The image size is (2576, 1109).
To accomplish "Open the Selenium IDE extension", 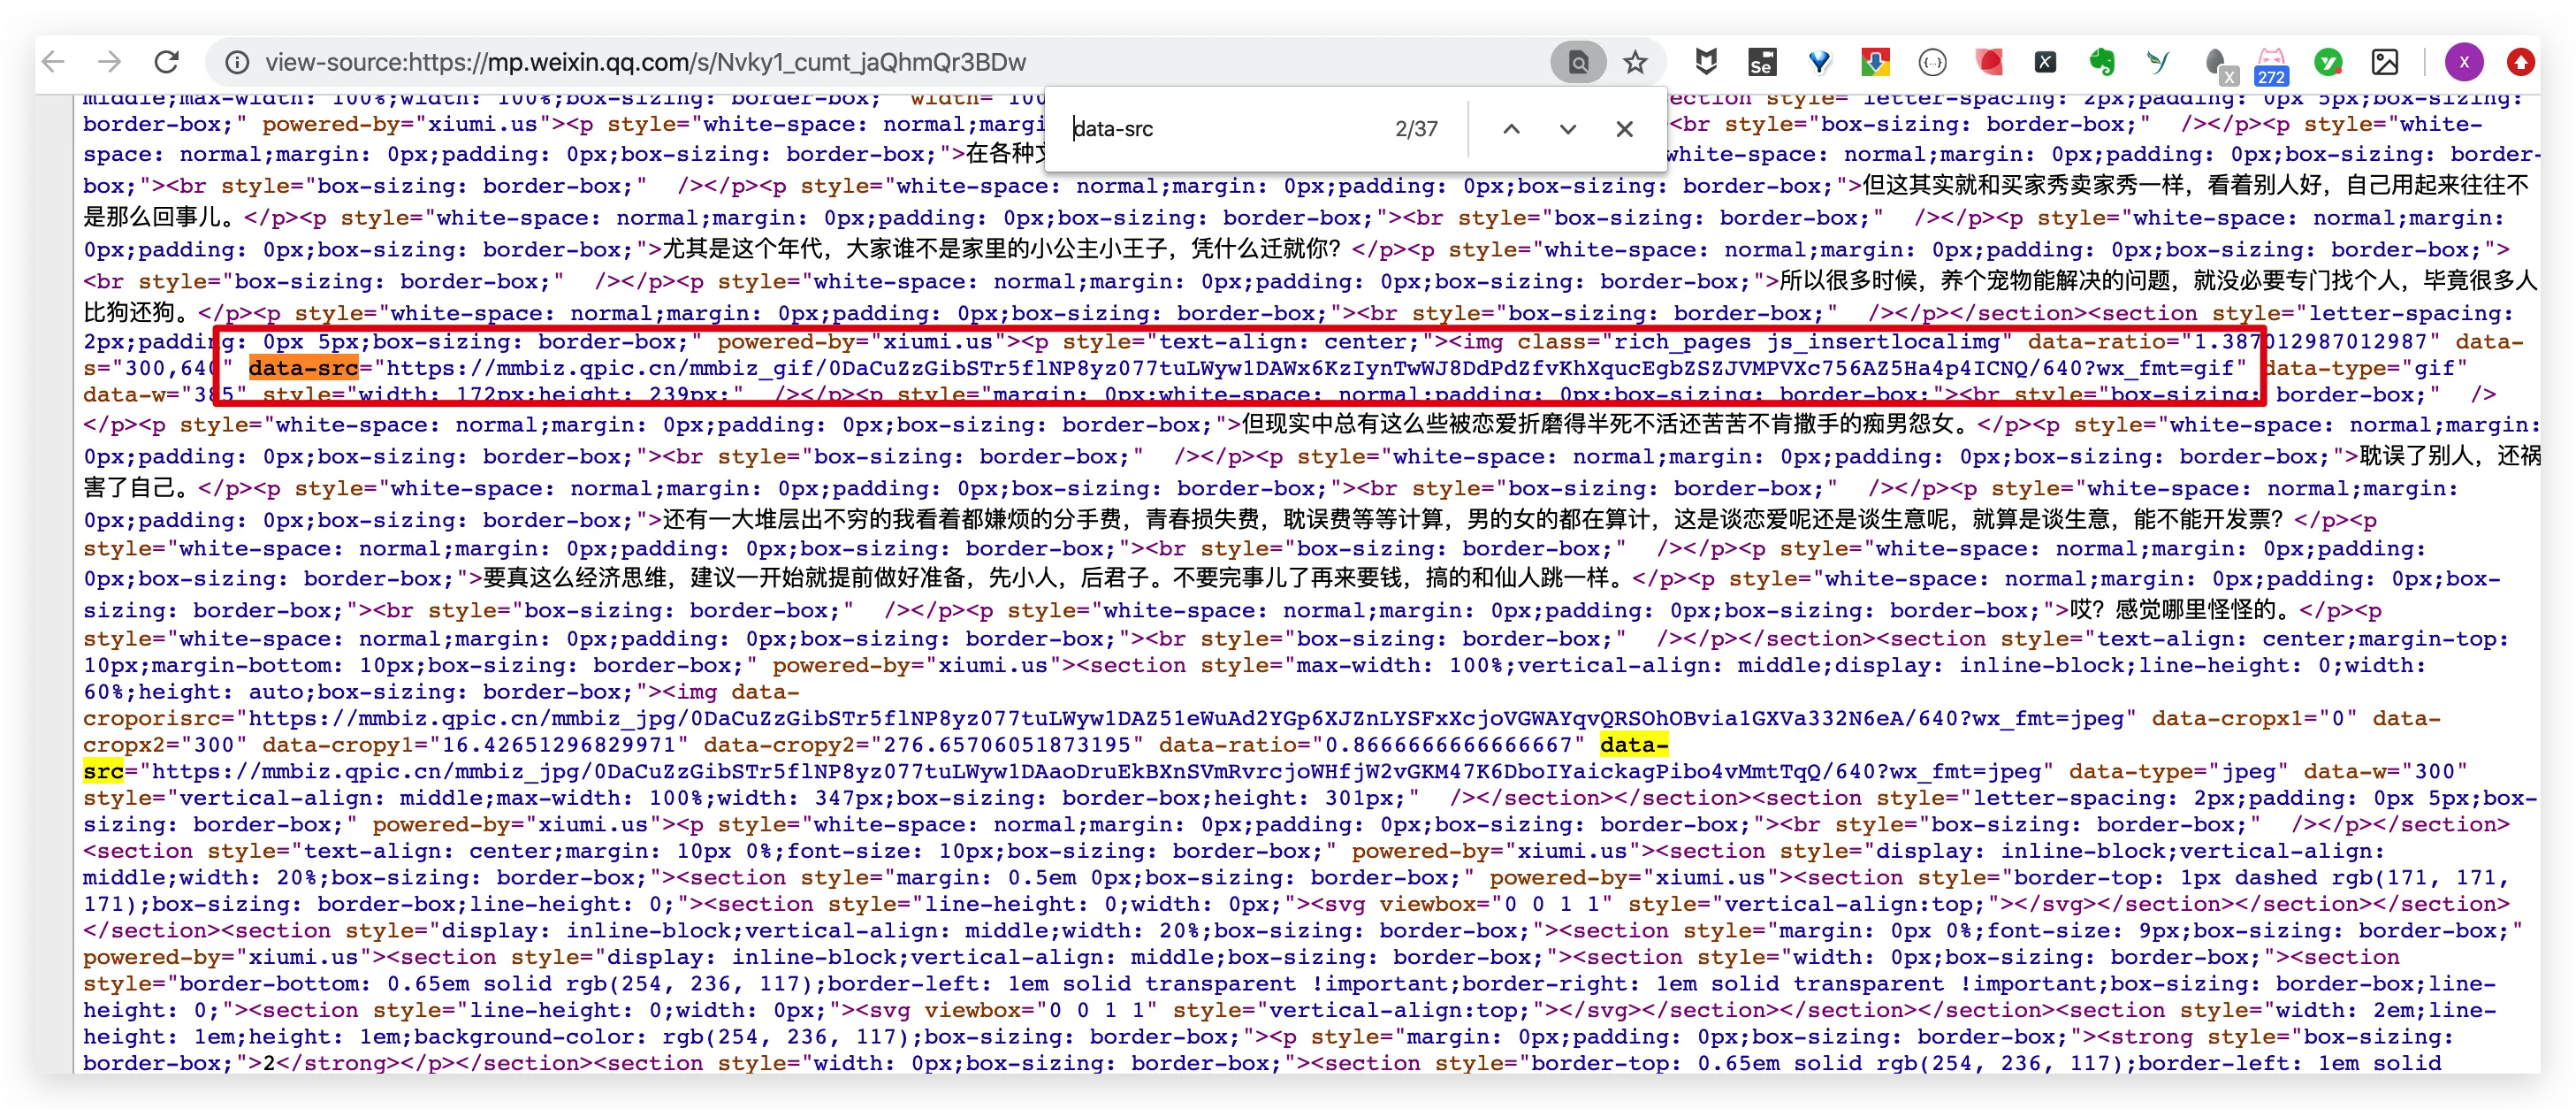I will pyautogui.click(x=1762, y=63).
